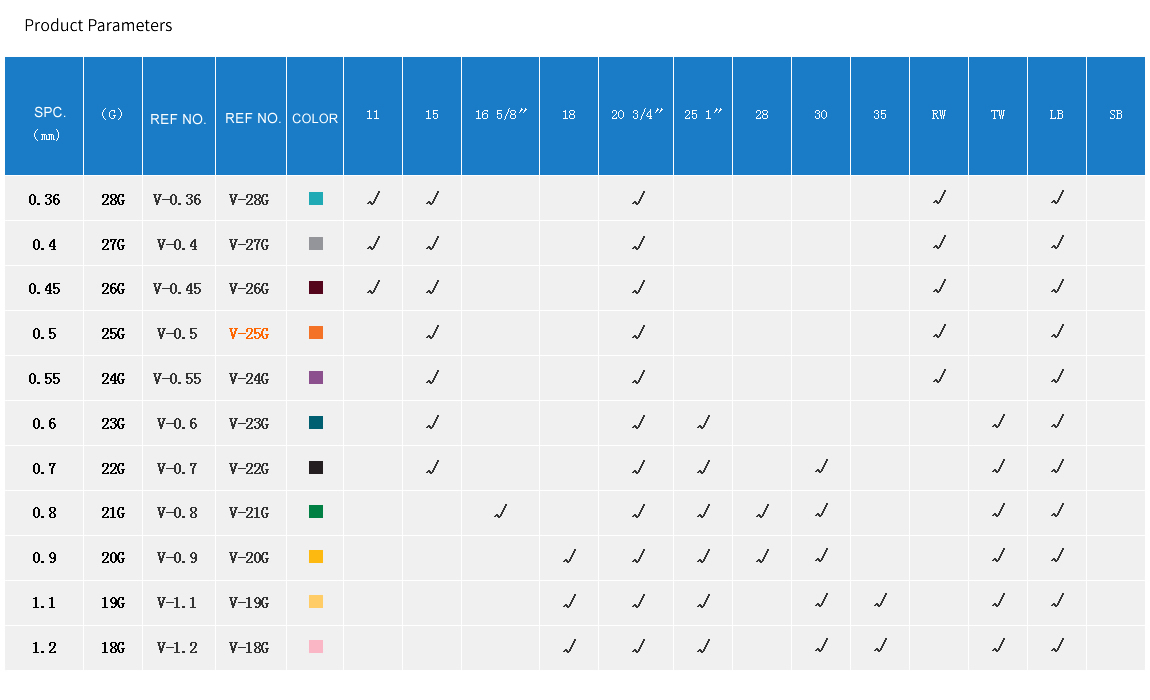Select the 16 5/8″ checkmark in 21G row
The image size is (1150, 700).
coord(500,512)
